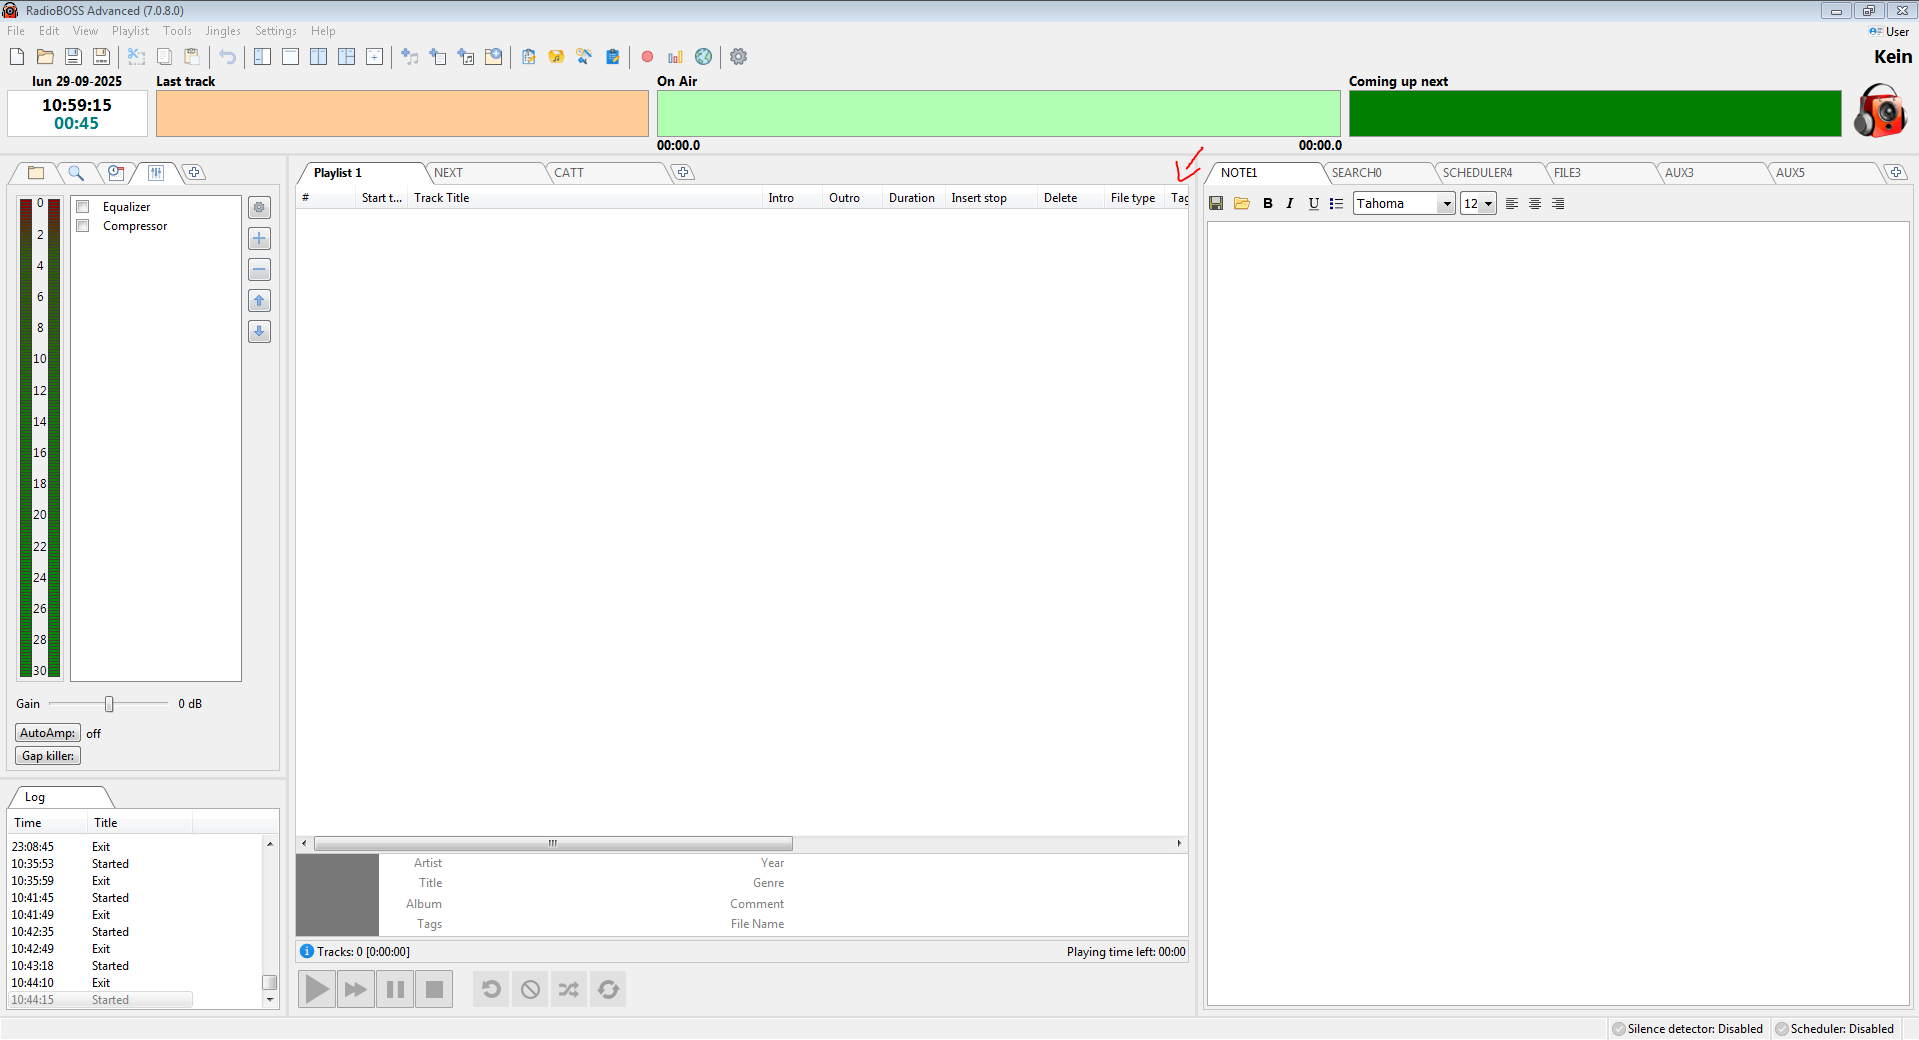Screen dimensions: 1919x1040
Task: Move effect up with the up arrow button
Action: pos(259,301)
